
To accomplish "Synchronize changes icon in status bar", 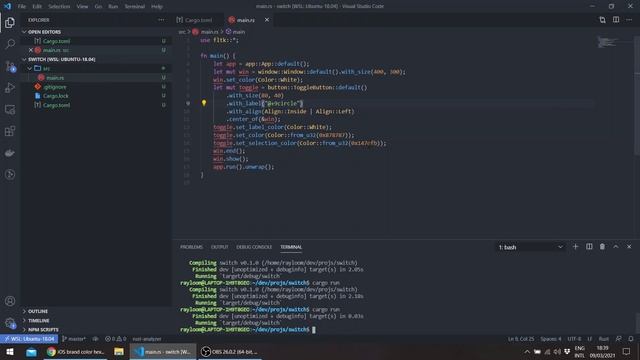I will [96, 339].
